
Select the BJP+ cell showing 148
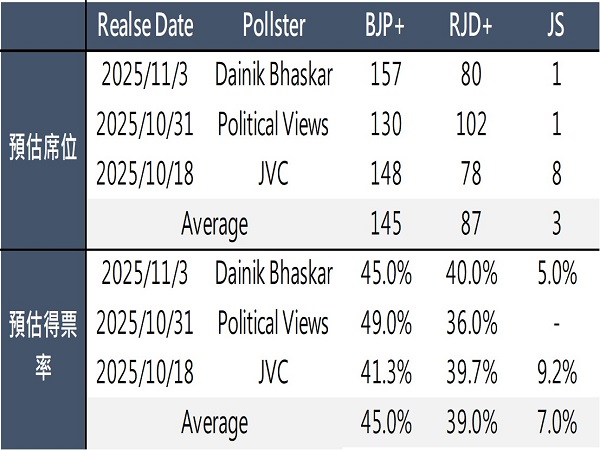[384, 174]
